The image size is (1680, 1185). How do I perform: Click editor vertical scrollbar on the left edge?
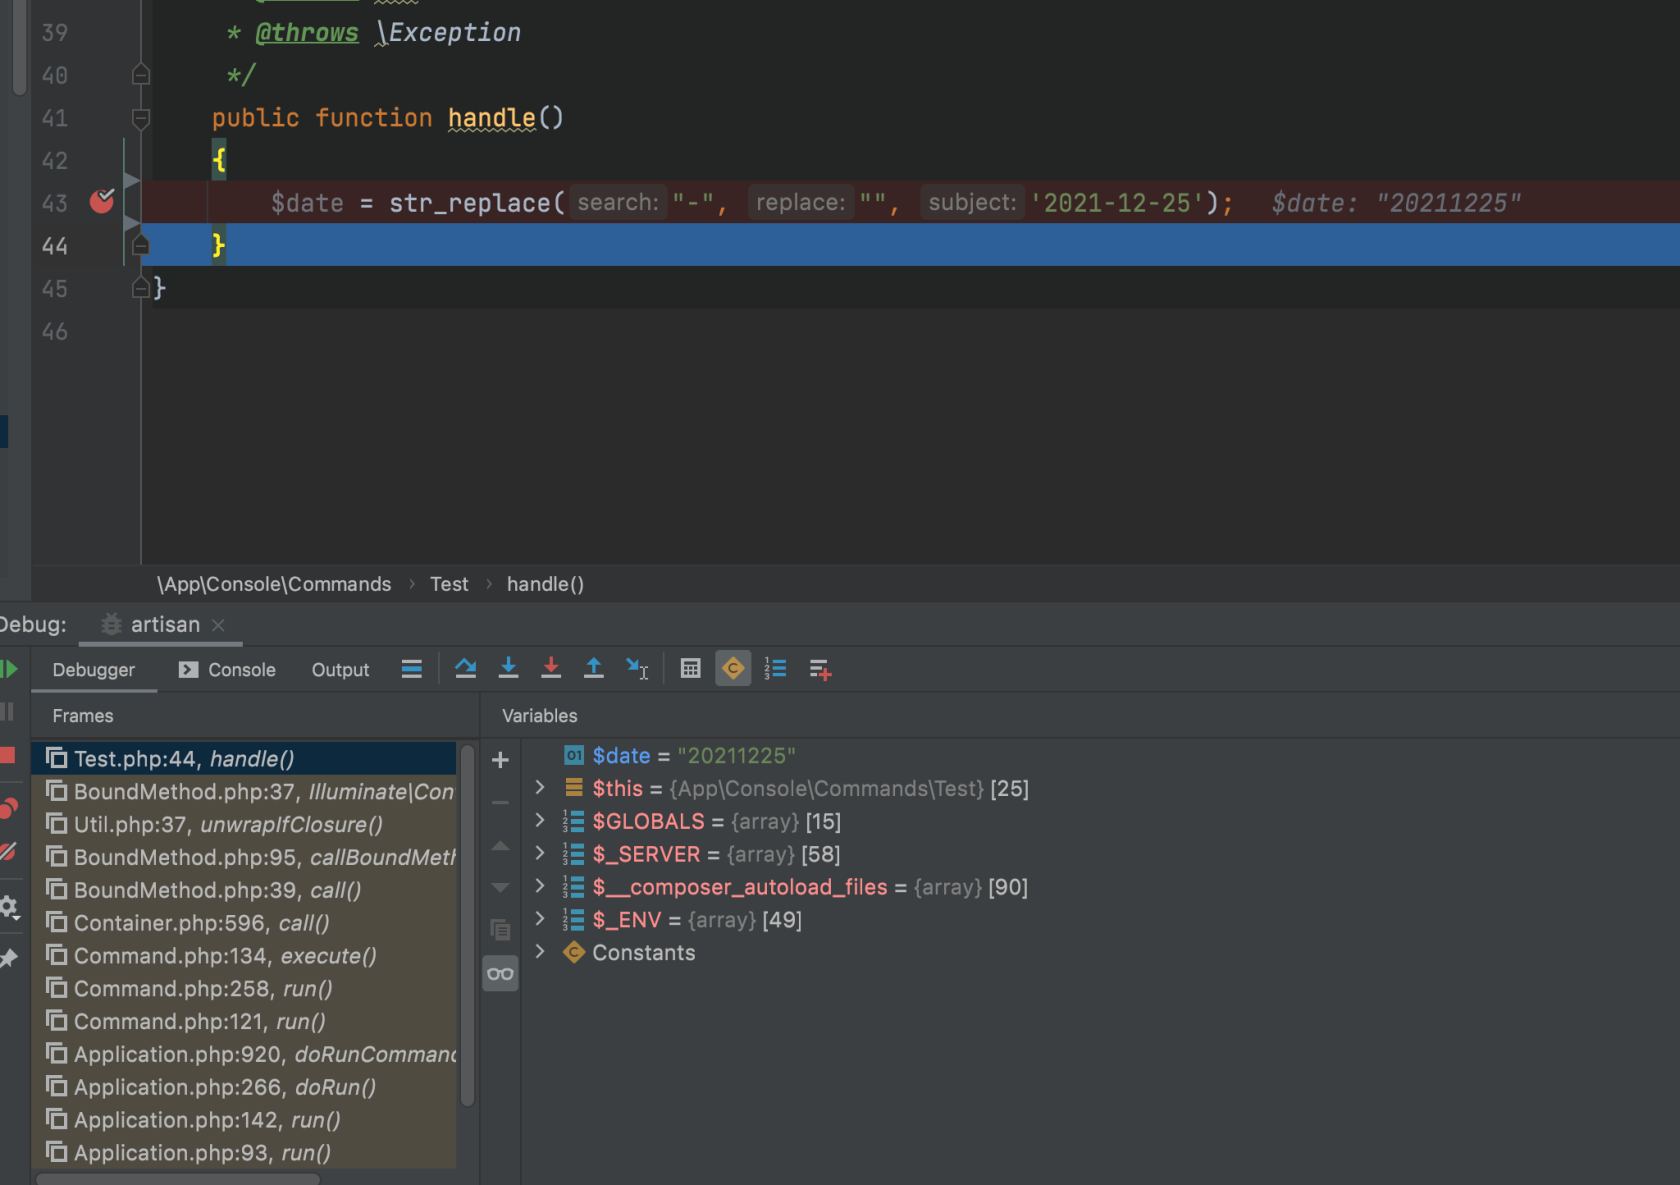(19, 48)
